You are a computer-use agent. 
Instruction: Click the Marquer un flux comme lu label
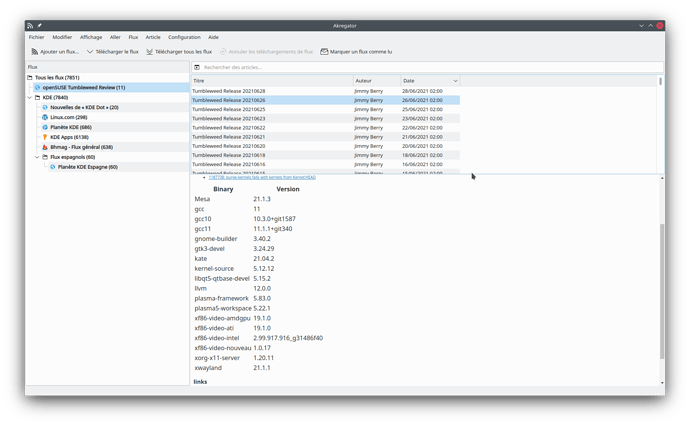point(361,52)
